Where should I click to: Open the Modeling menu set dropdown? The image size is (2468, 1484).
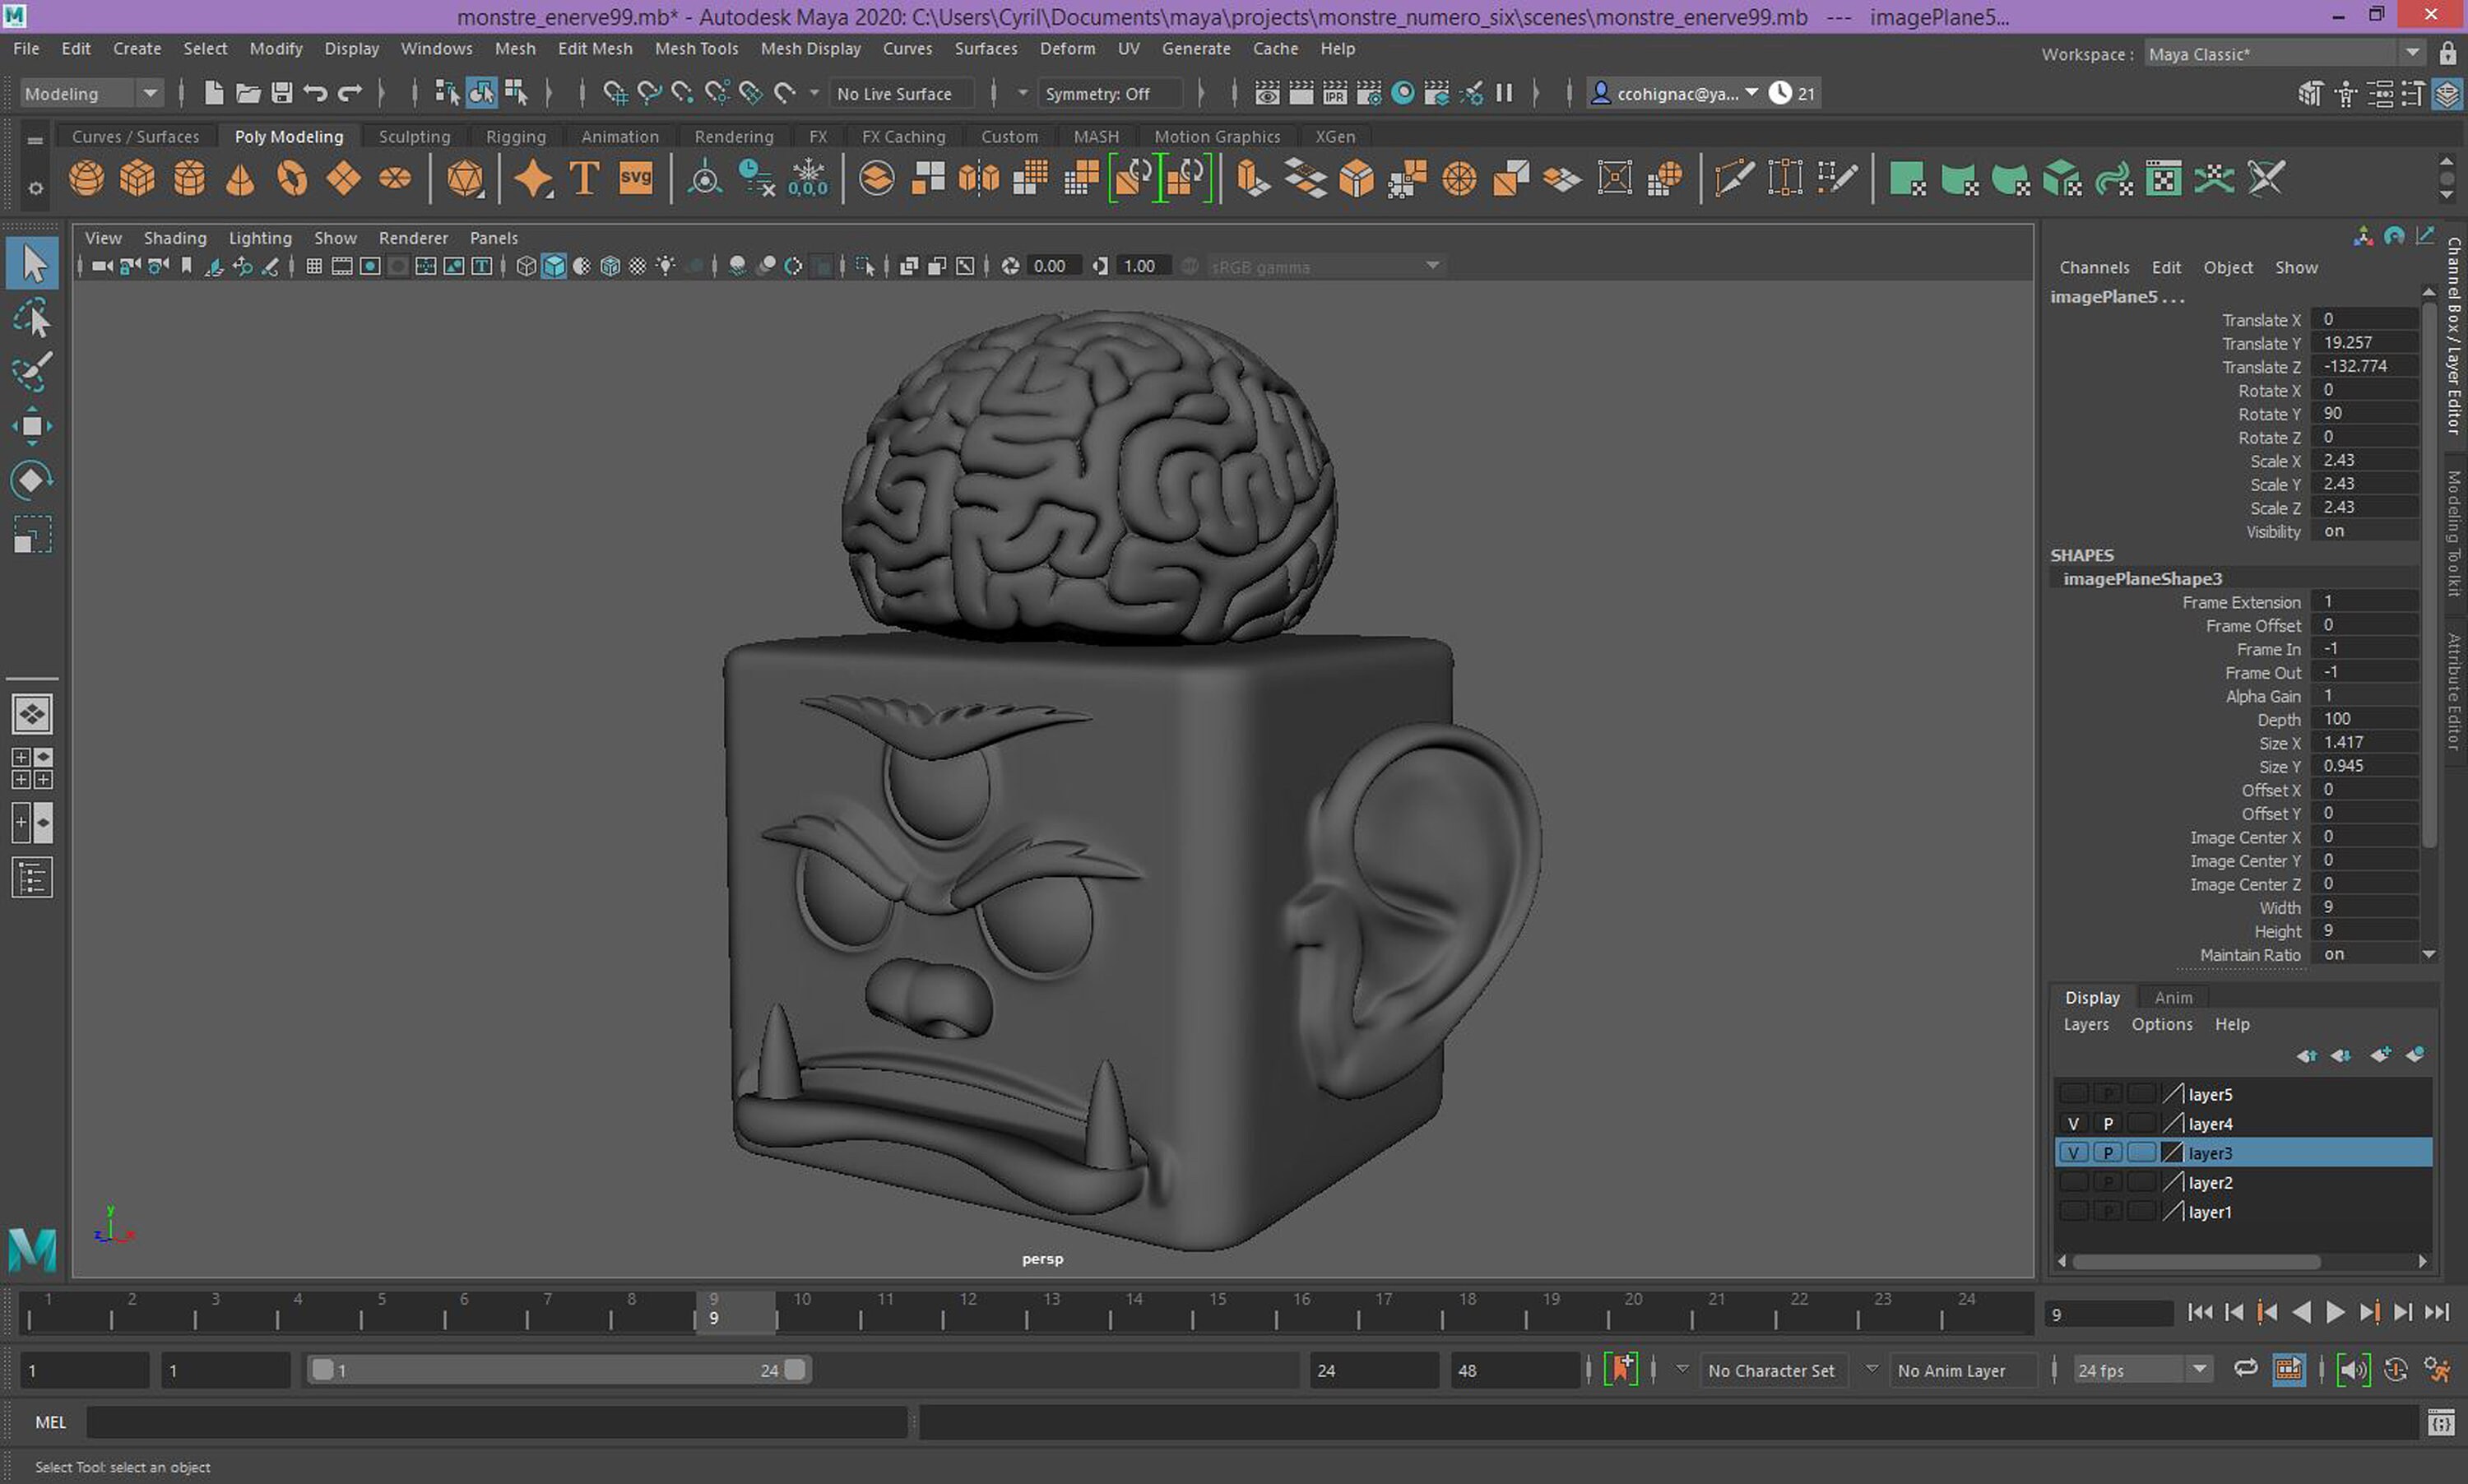coord(90,94)
